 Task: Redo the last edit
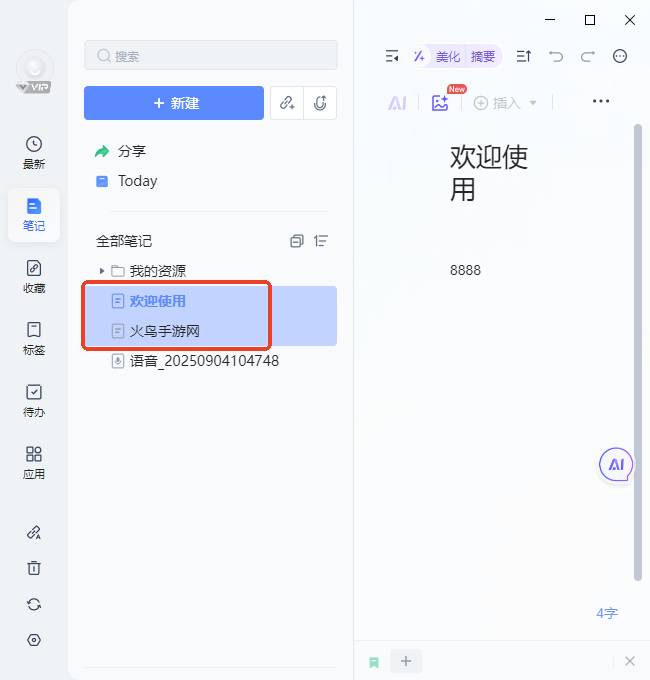coord(588,56)
